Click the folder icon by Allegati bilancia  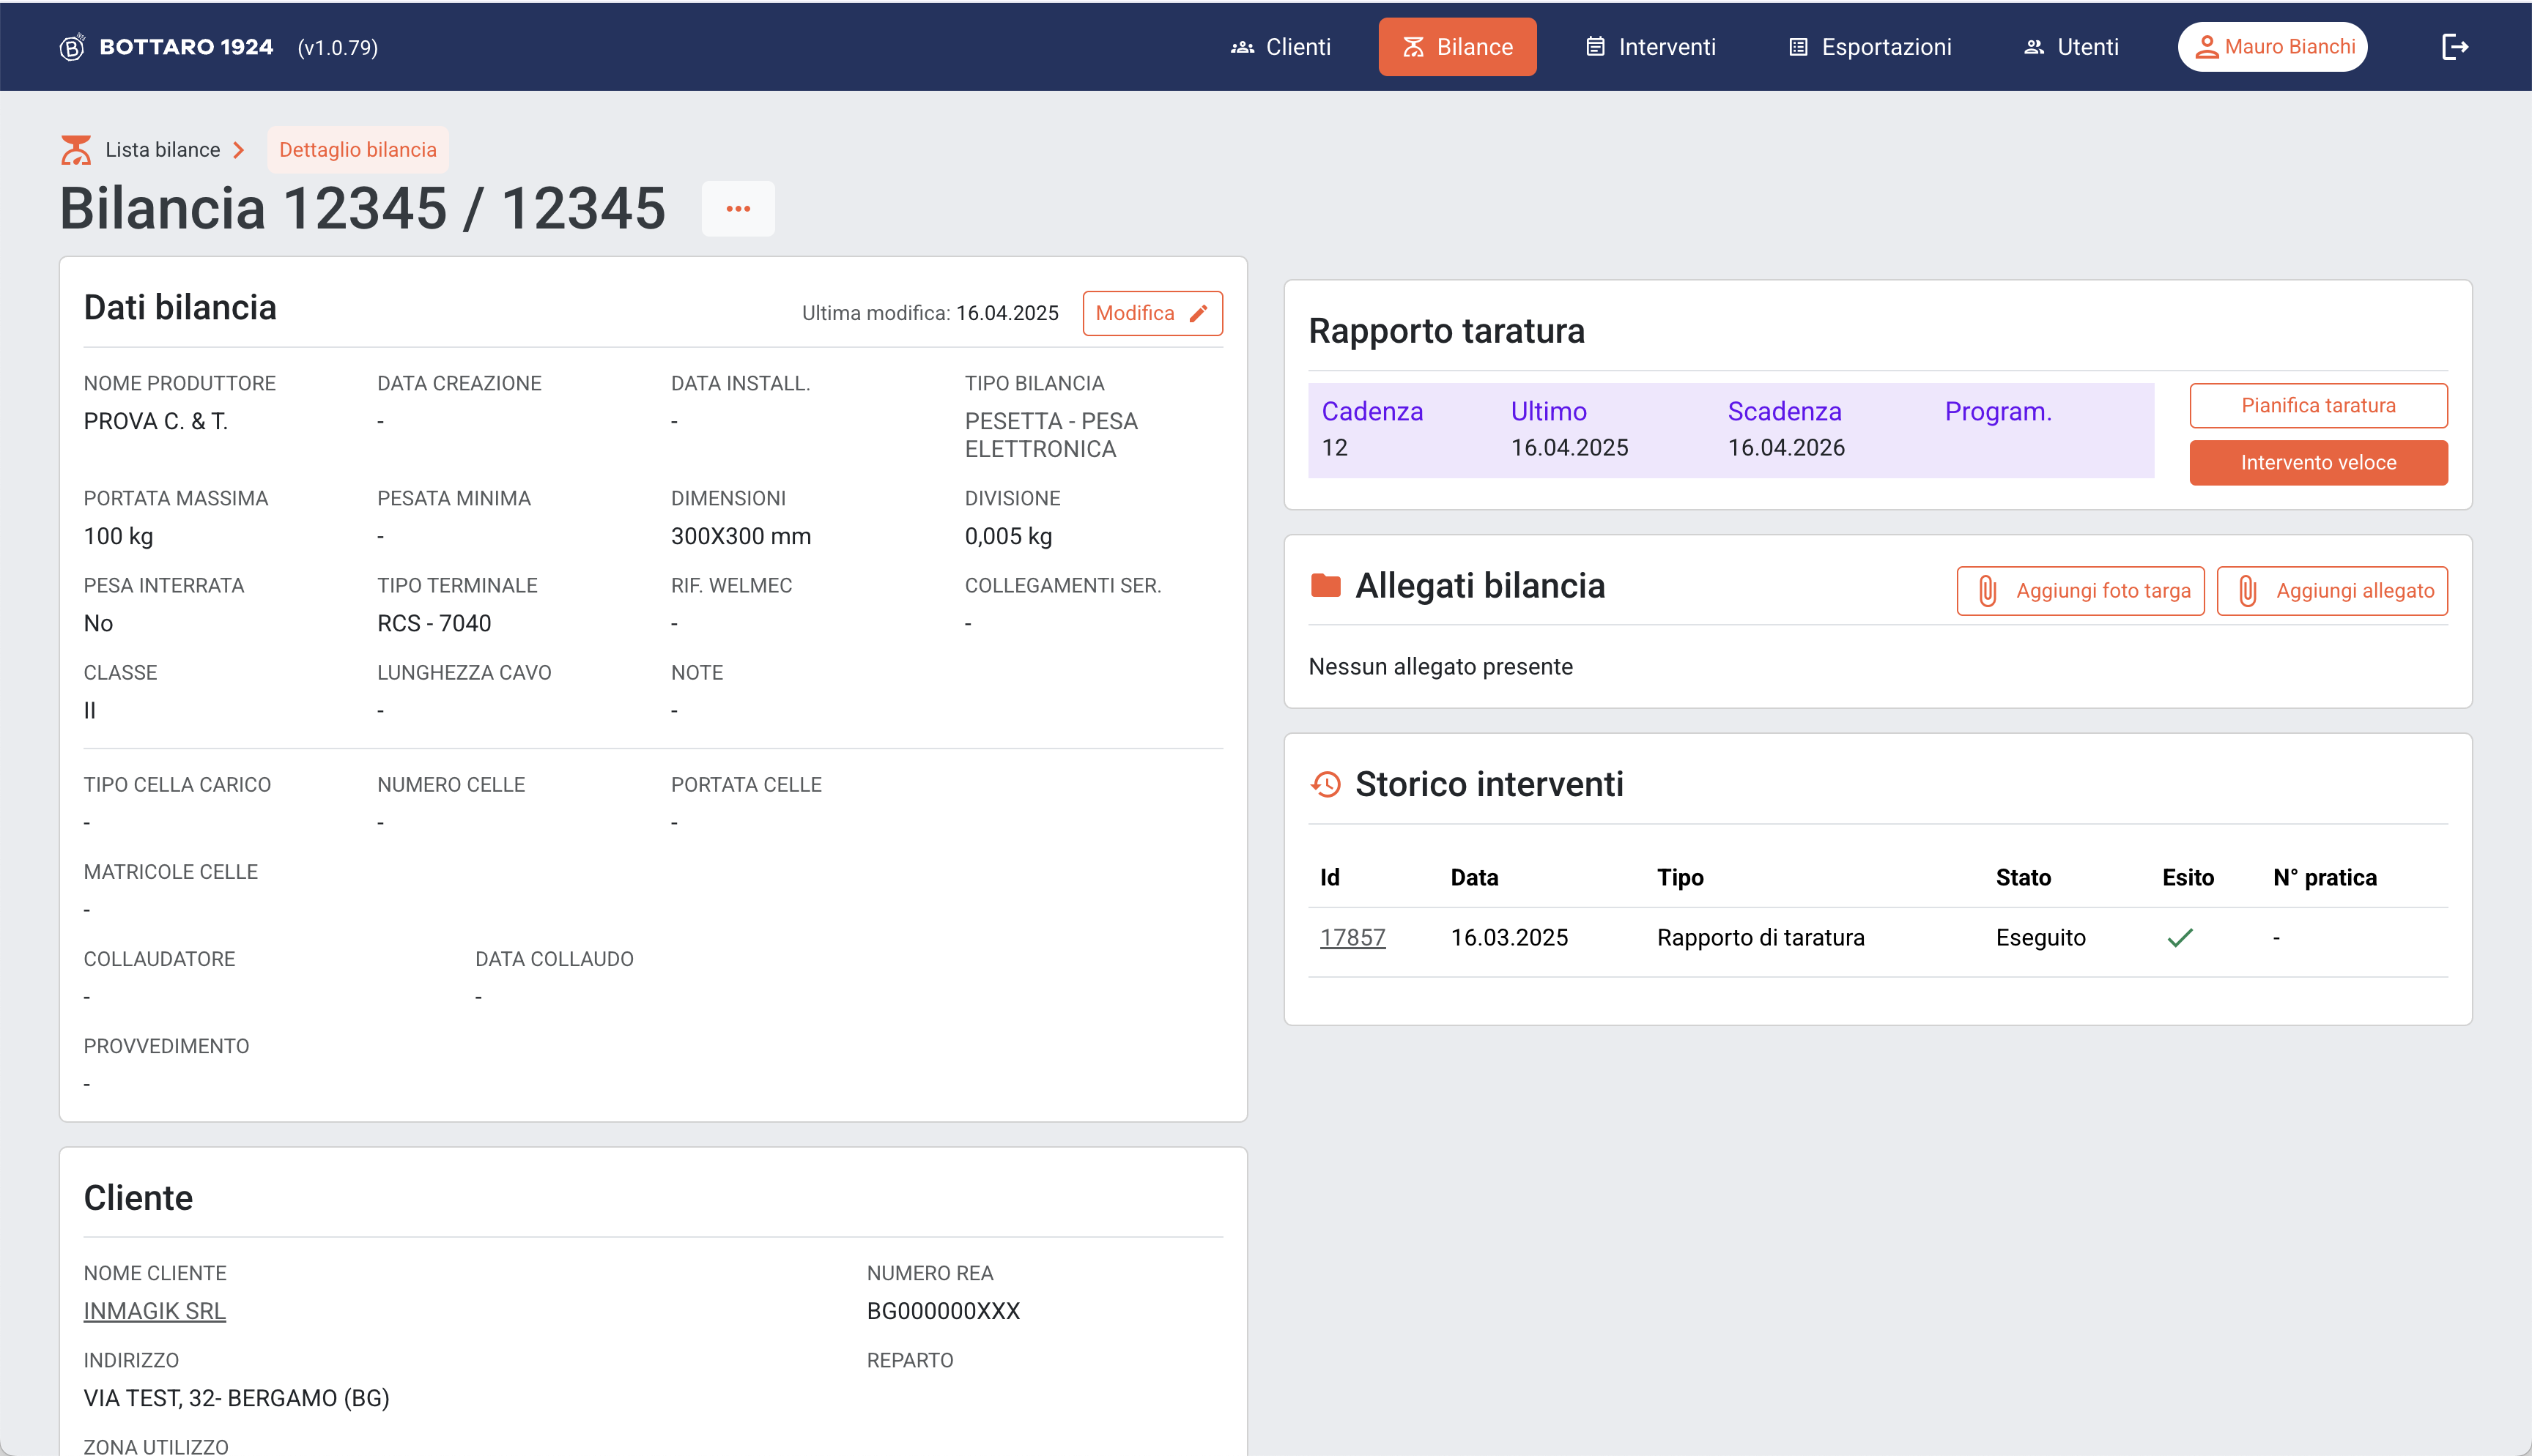pyautogui.click(x=1326, y=585)
